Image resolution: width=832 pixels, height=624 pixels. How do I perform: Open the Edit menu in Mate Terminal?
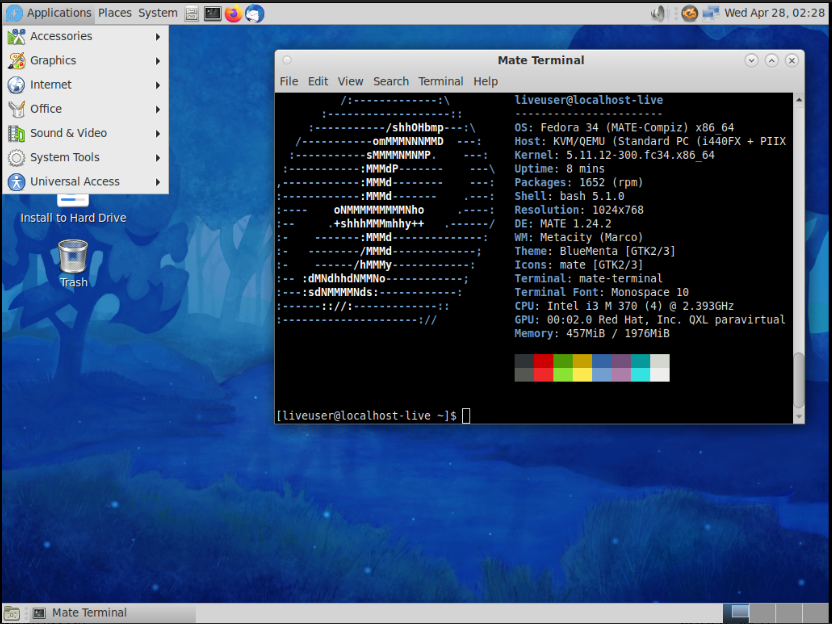point(318,81)
